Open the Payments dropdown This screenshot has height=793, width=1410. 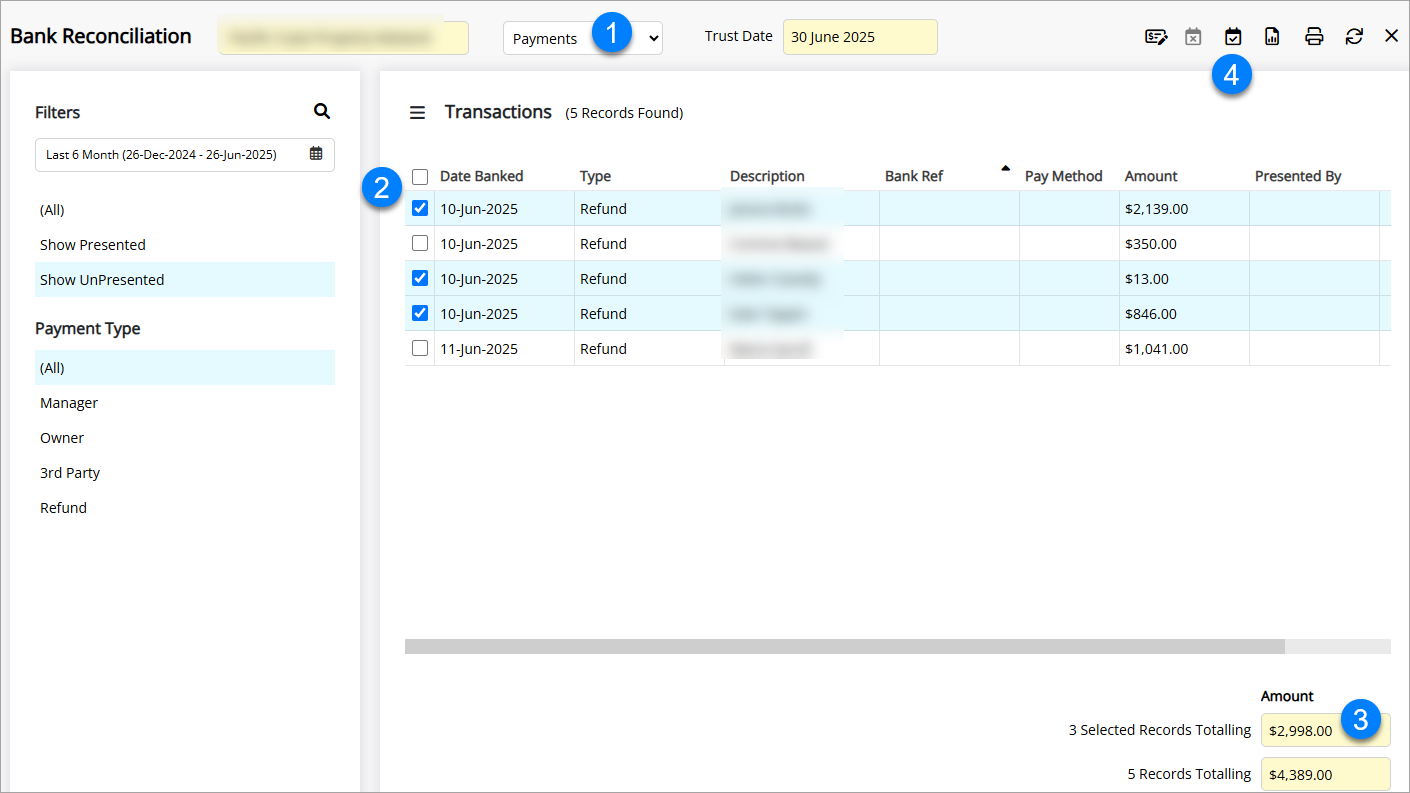582,38
